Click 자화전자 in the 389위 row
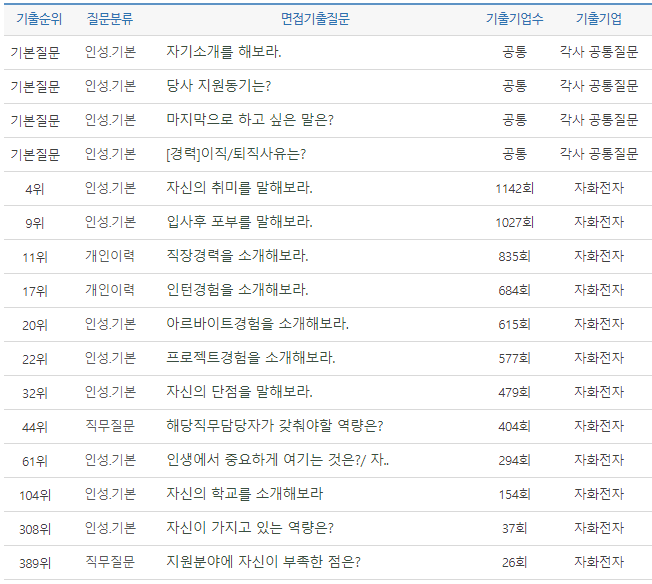Image resolution: width=652 pixels, height=584 pixels. pyautogui.click(x=598, y=562)
